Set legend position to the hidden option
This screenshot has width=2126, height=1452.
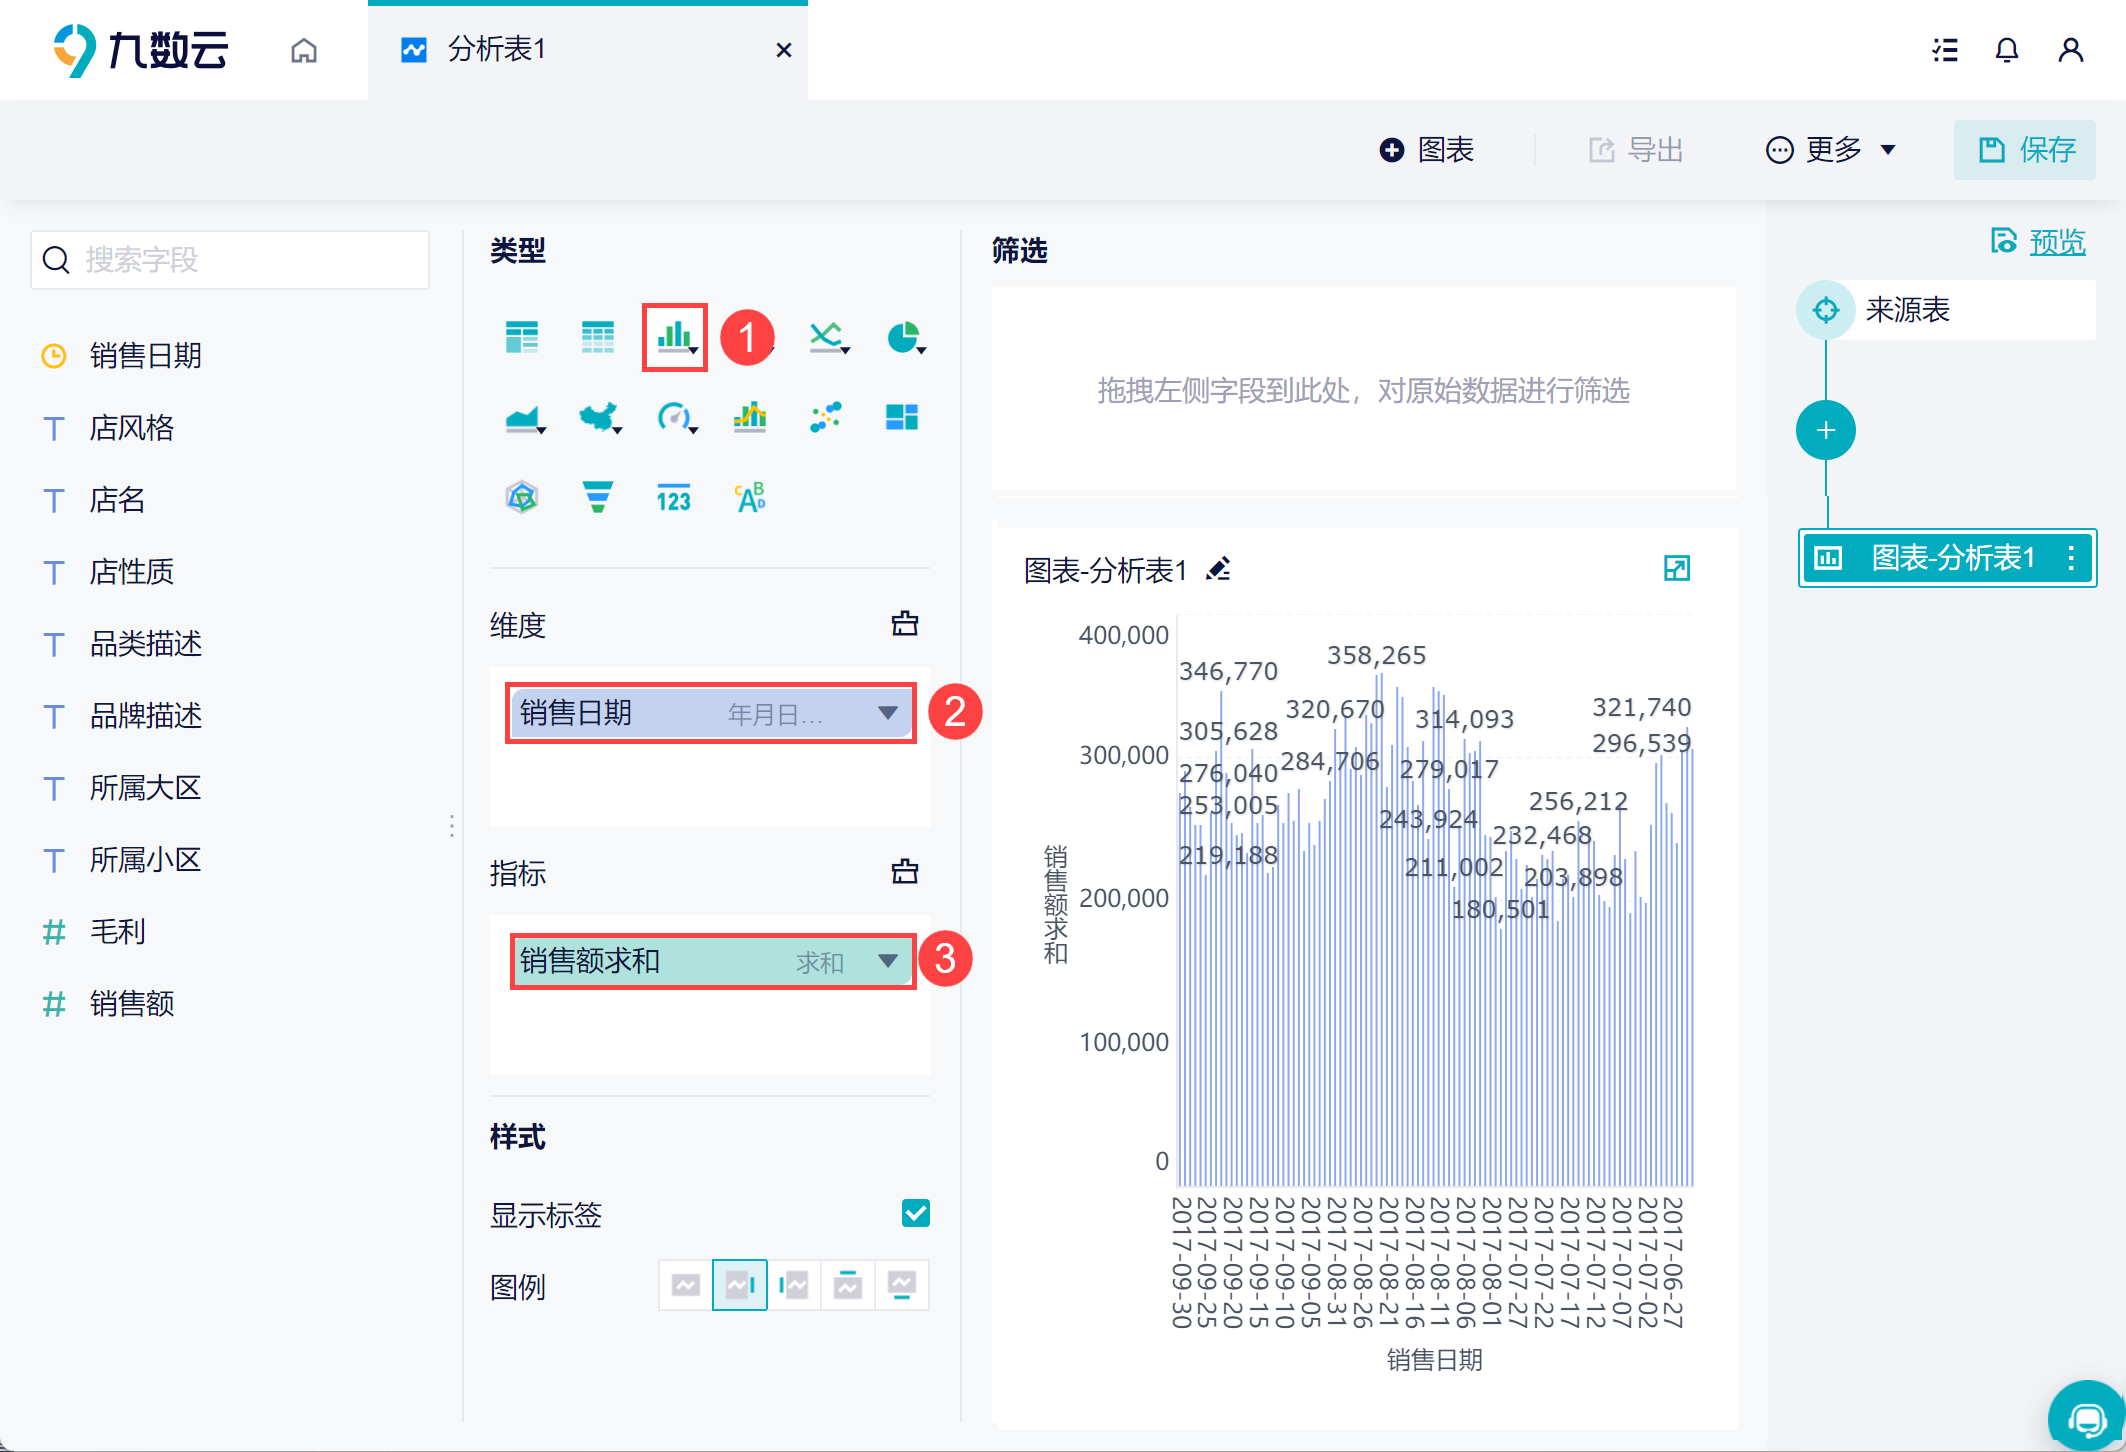tap(686, 1285)
